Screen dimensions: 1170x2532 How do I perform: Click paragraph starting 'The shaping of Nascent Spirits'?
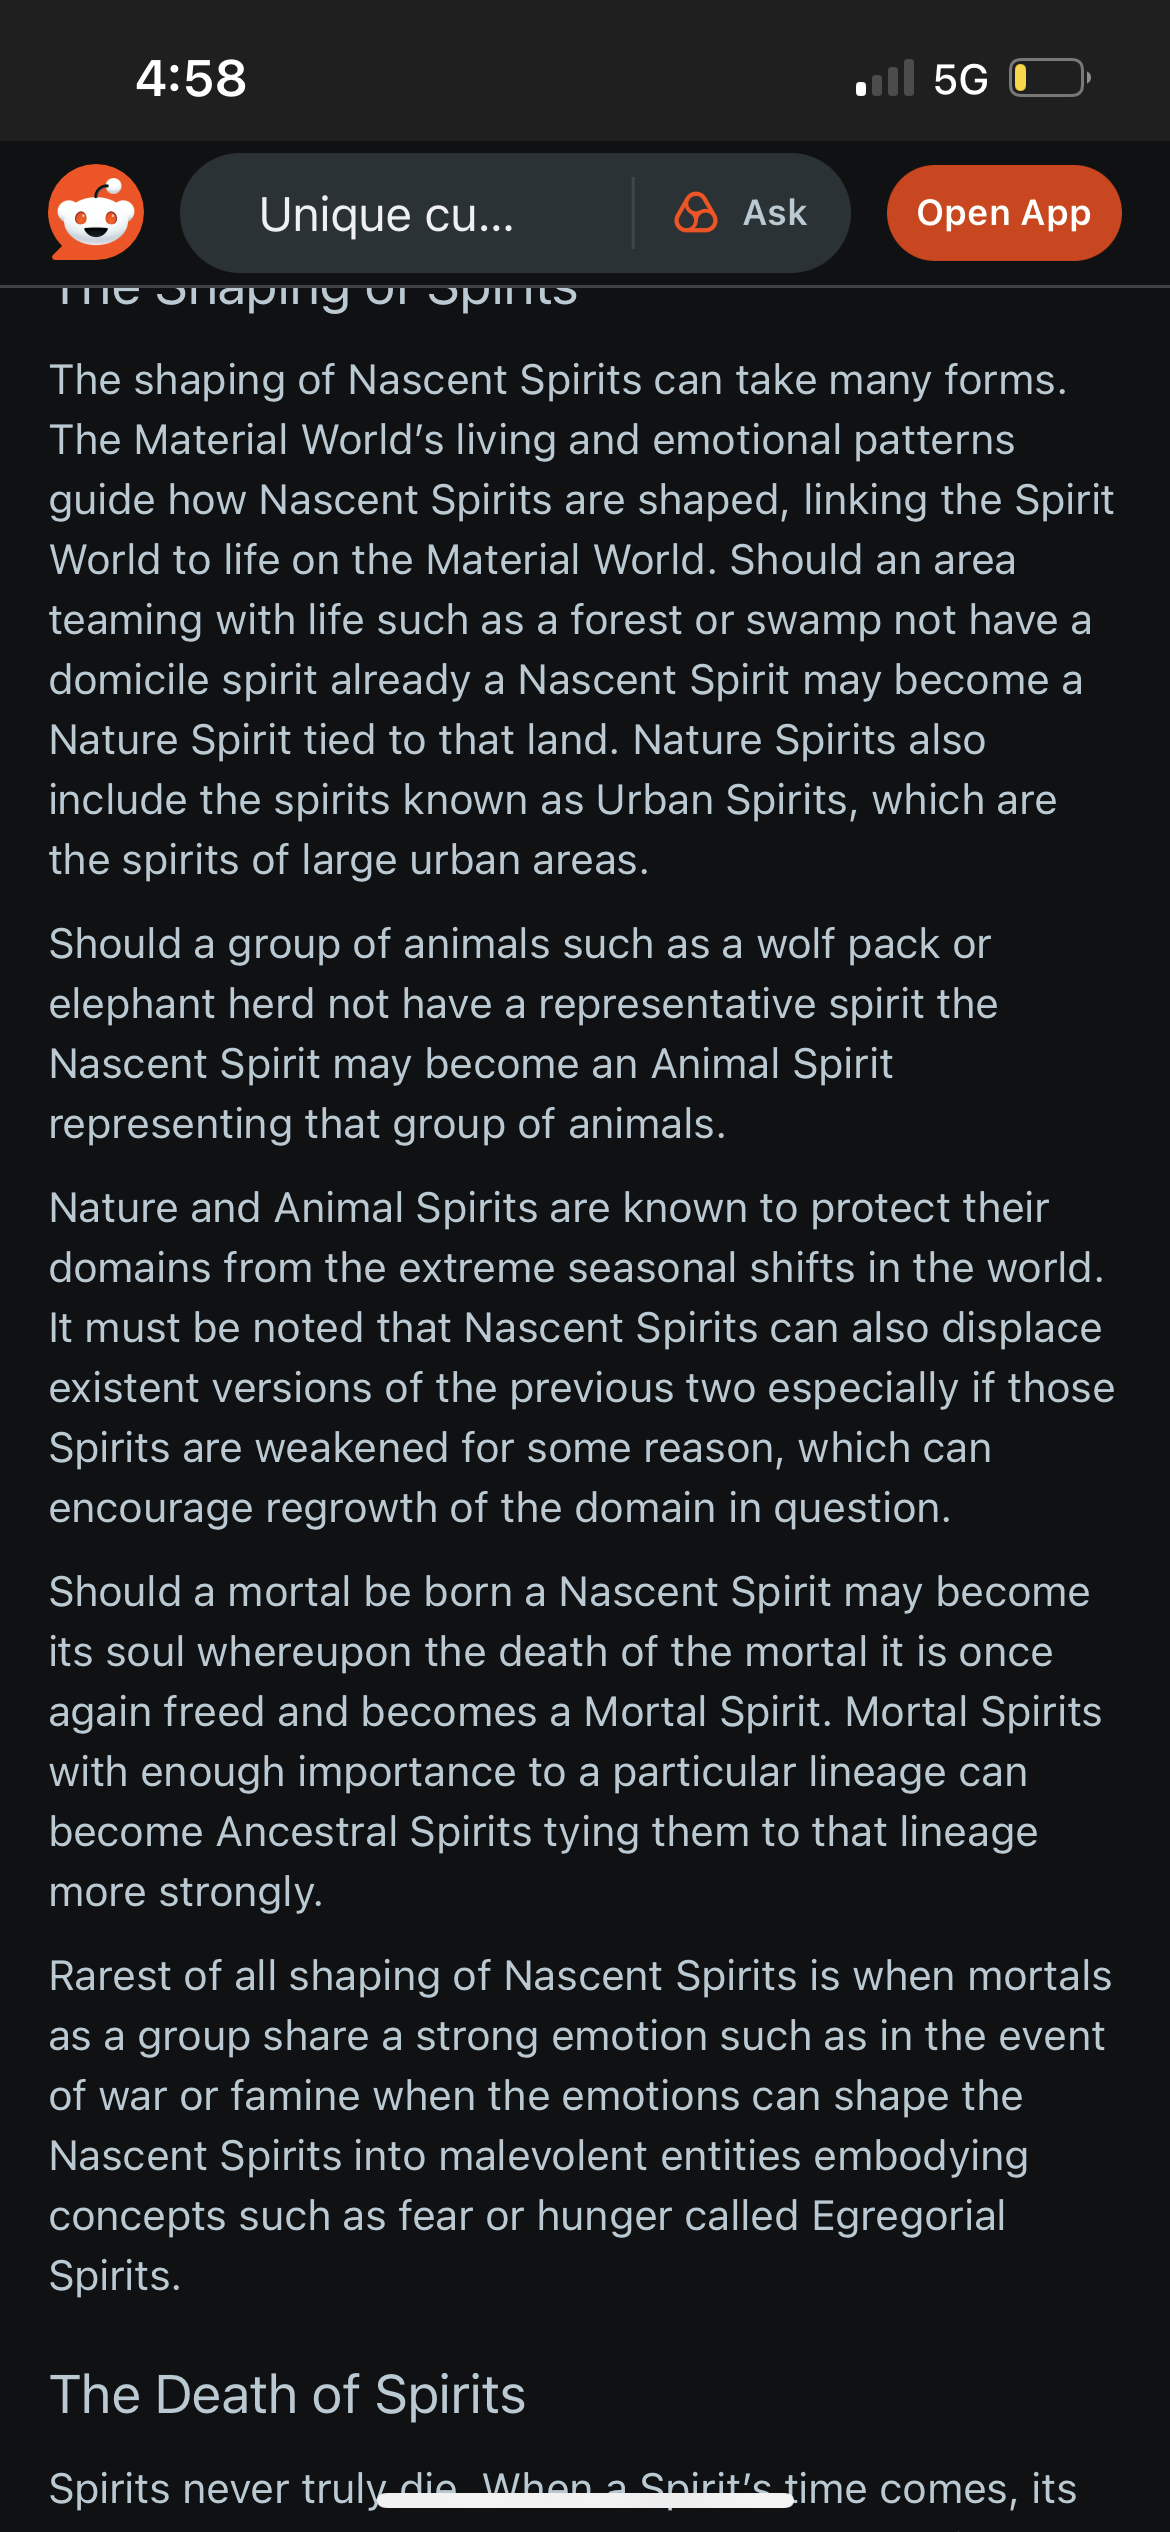[580, 619]
